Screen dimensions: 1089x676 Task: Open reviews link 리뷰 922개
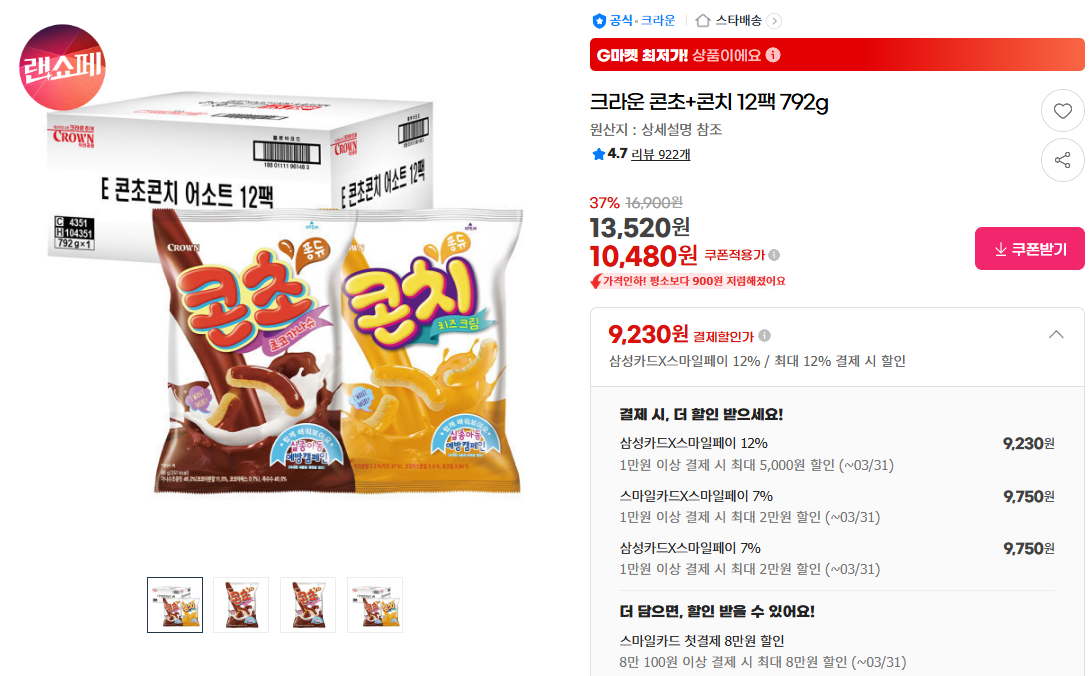coord(660,154)
